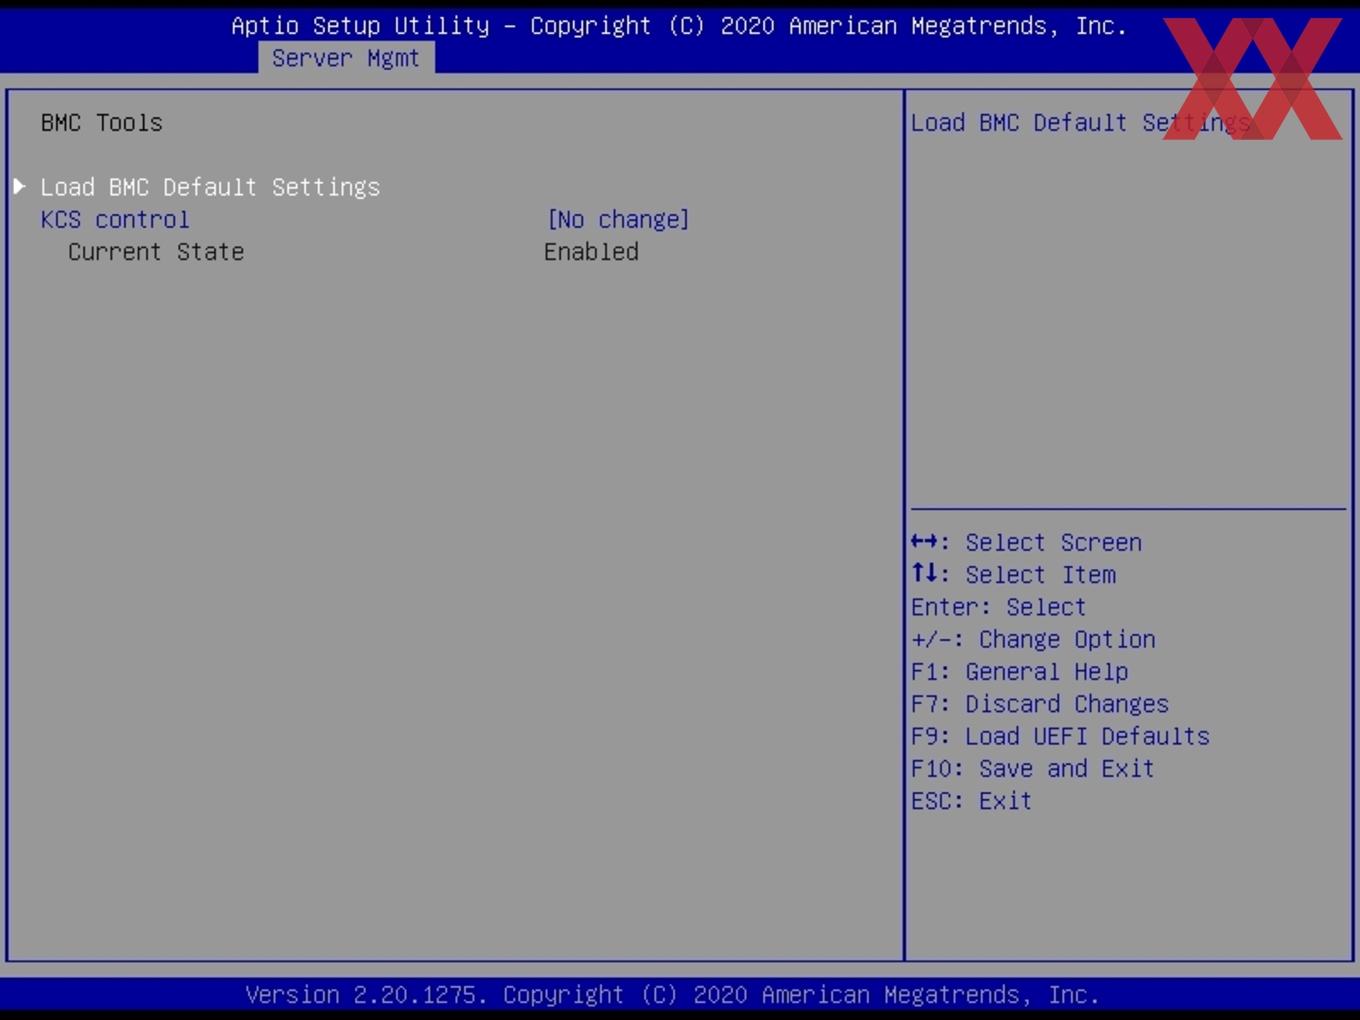This screenshot has height=1020, width=1360.
Task: Click the Version 2.20.1275 footer text
Action: pyautogui.click(x=672, y=995)
